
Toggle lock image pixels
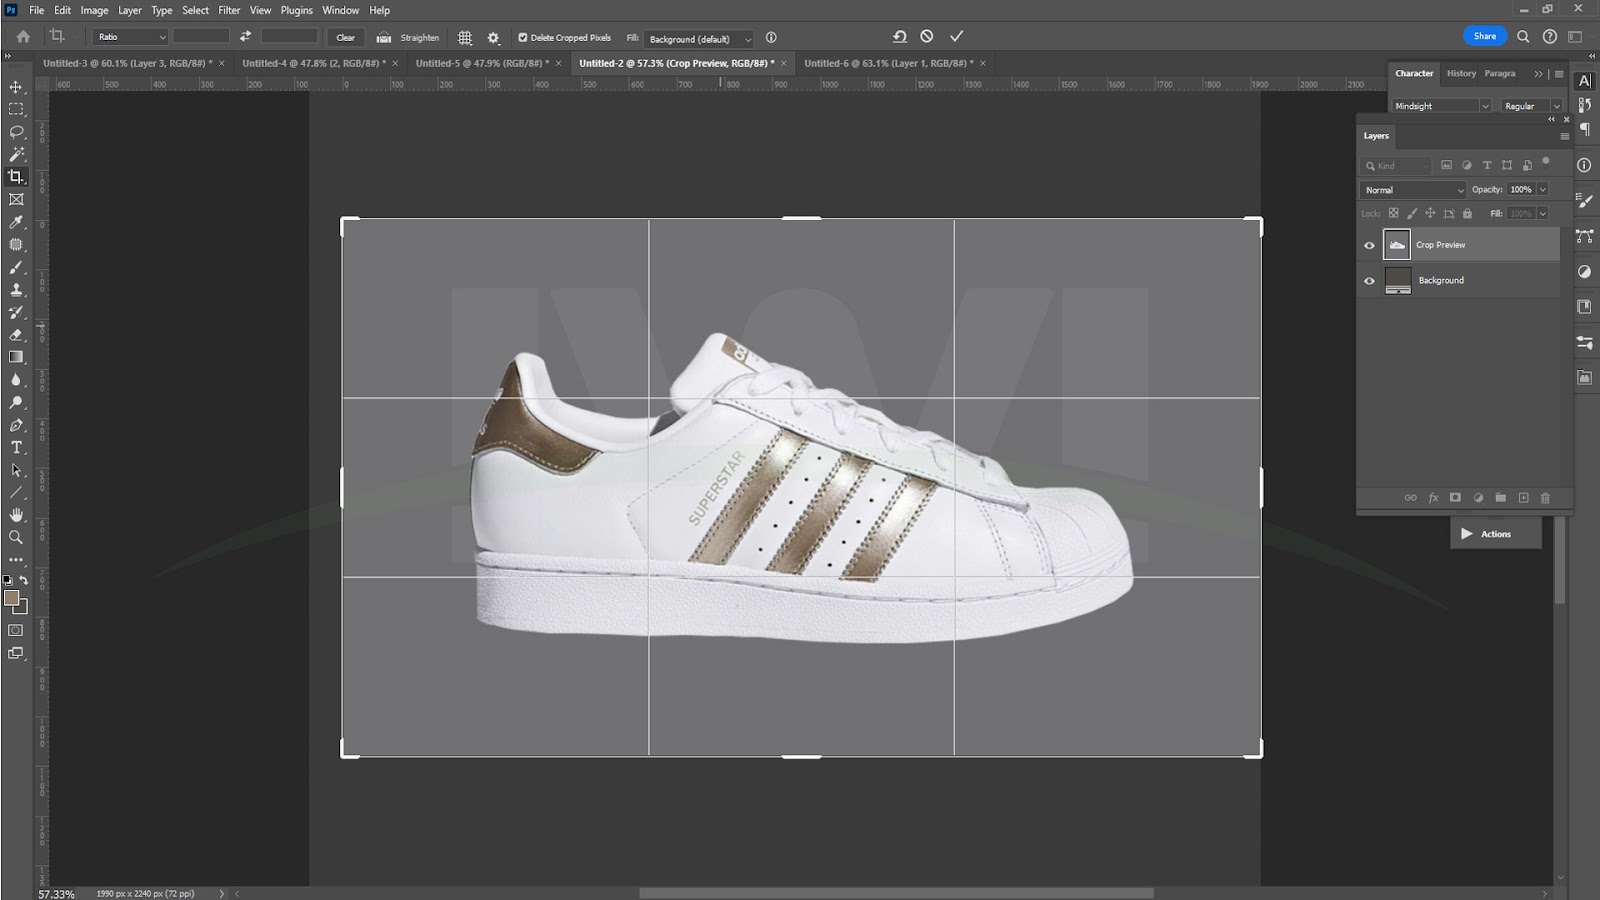tap(1412, 213)
